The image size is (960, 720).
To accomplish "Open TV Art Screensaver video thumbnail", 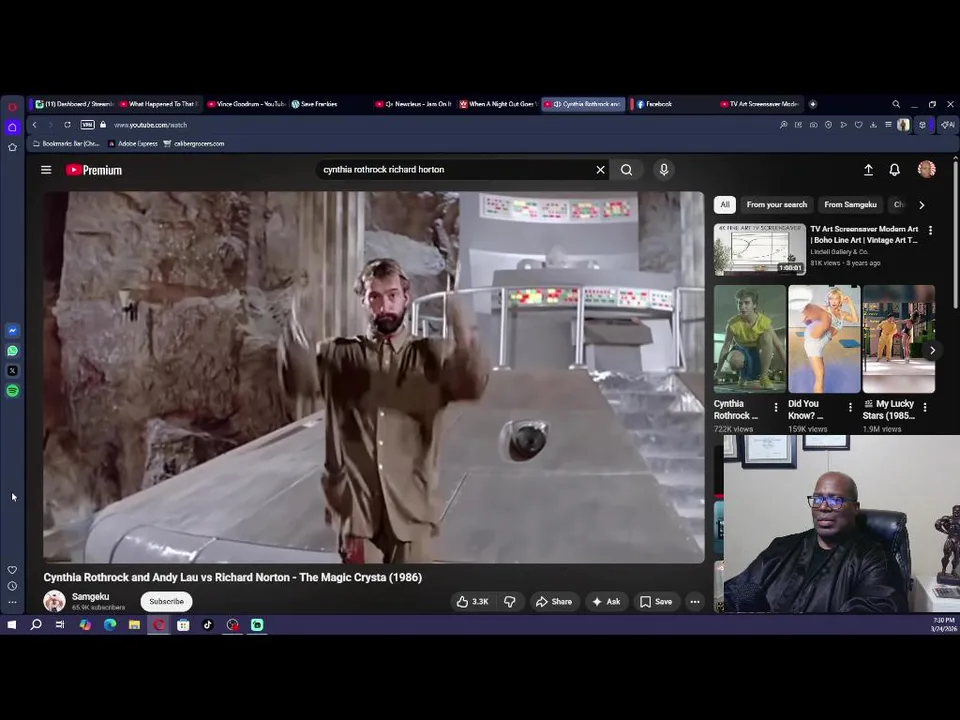I will point(760,249).
